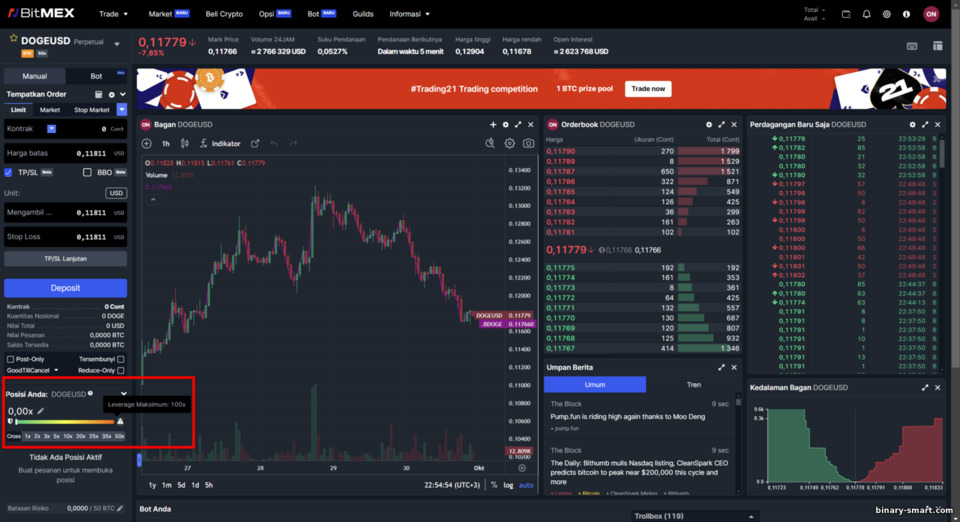Expand the Trollbox panel arrow
The width and height of the screenshot is (960, 522).
[751, 516]
